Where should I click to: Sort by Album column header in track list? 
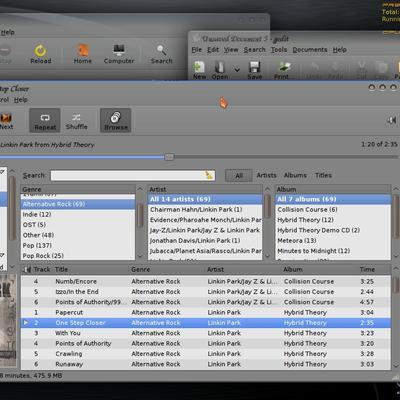(x=293, y=269)
